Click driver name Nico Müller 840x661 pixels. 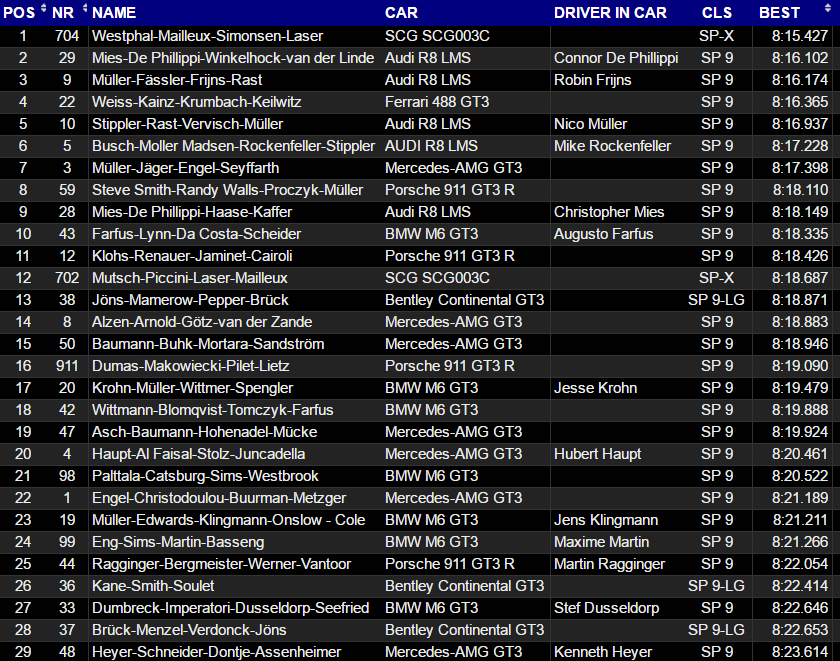click(590, 123)
